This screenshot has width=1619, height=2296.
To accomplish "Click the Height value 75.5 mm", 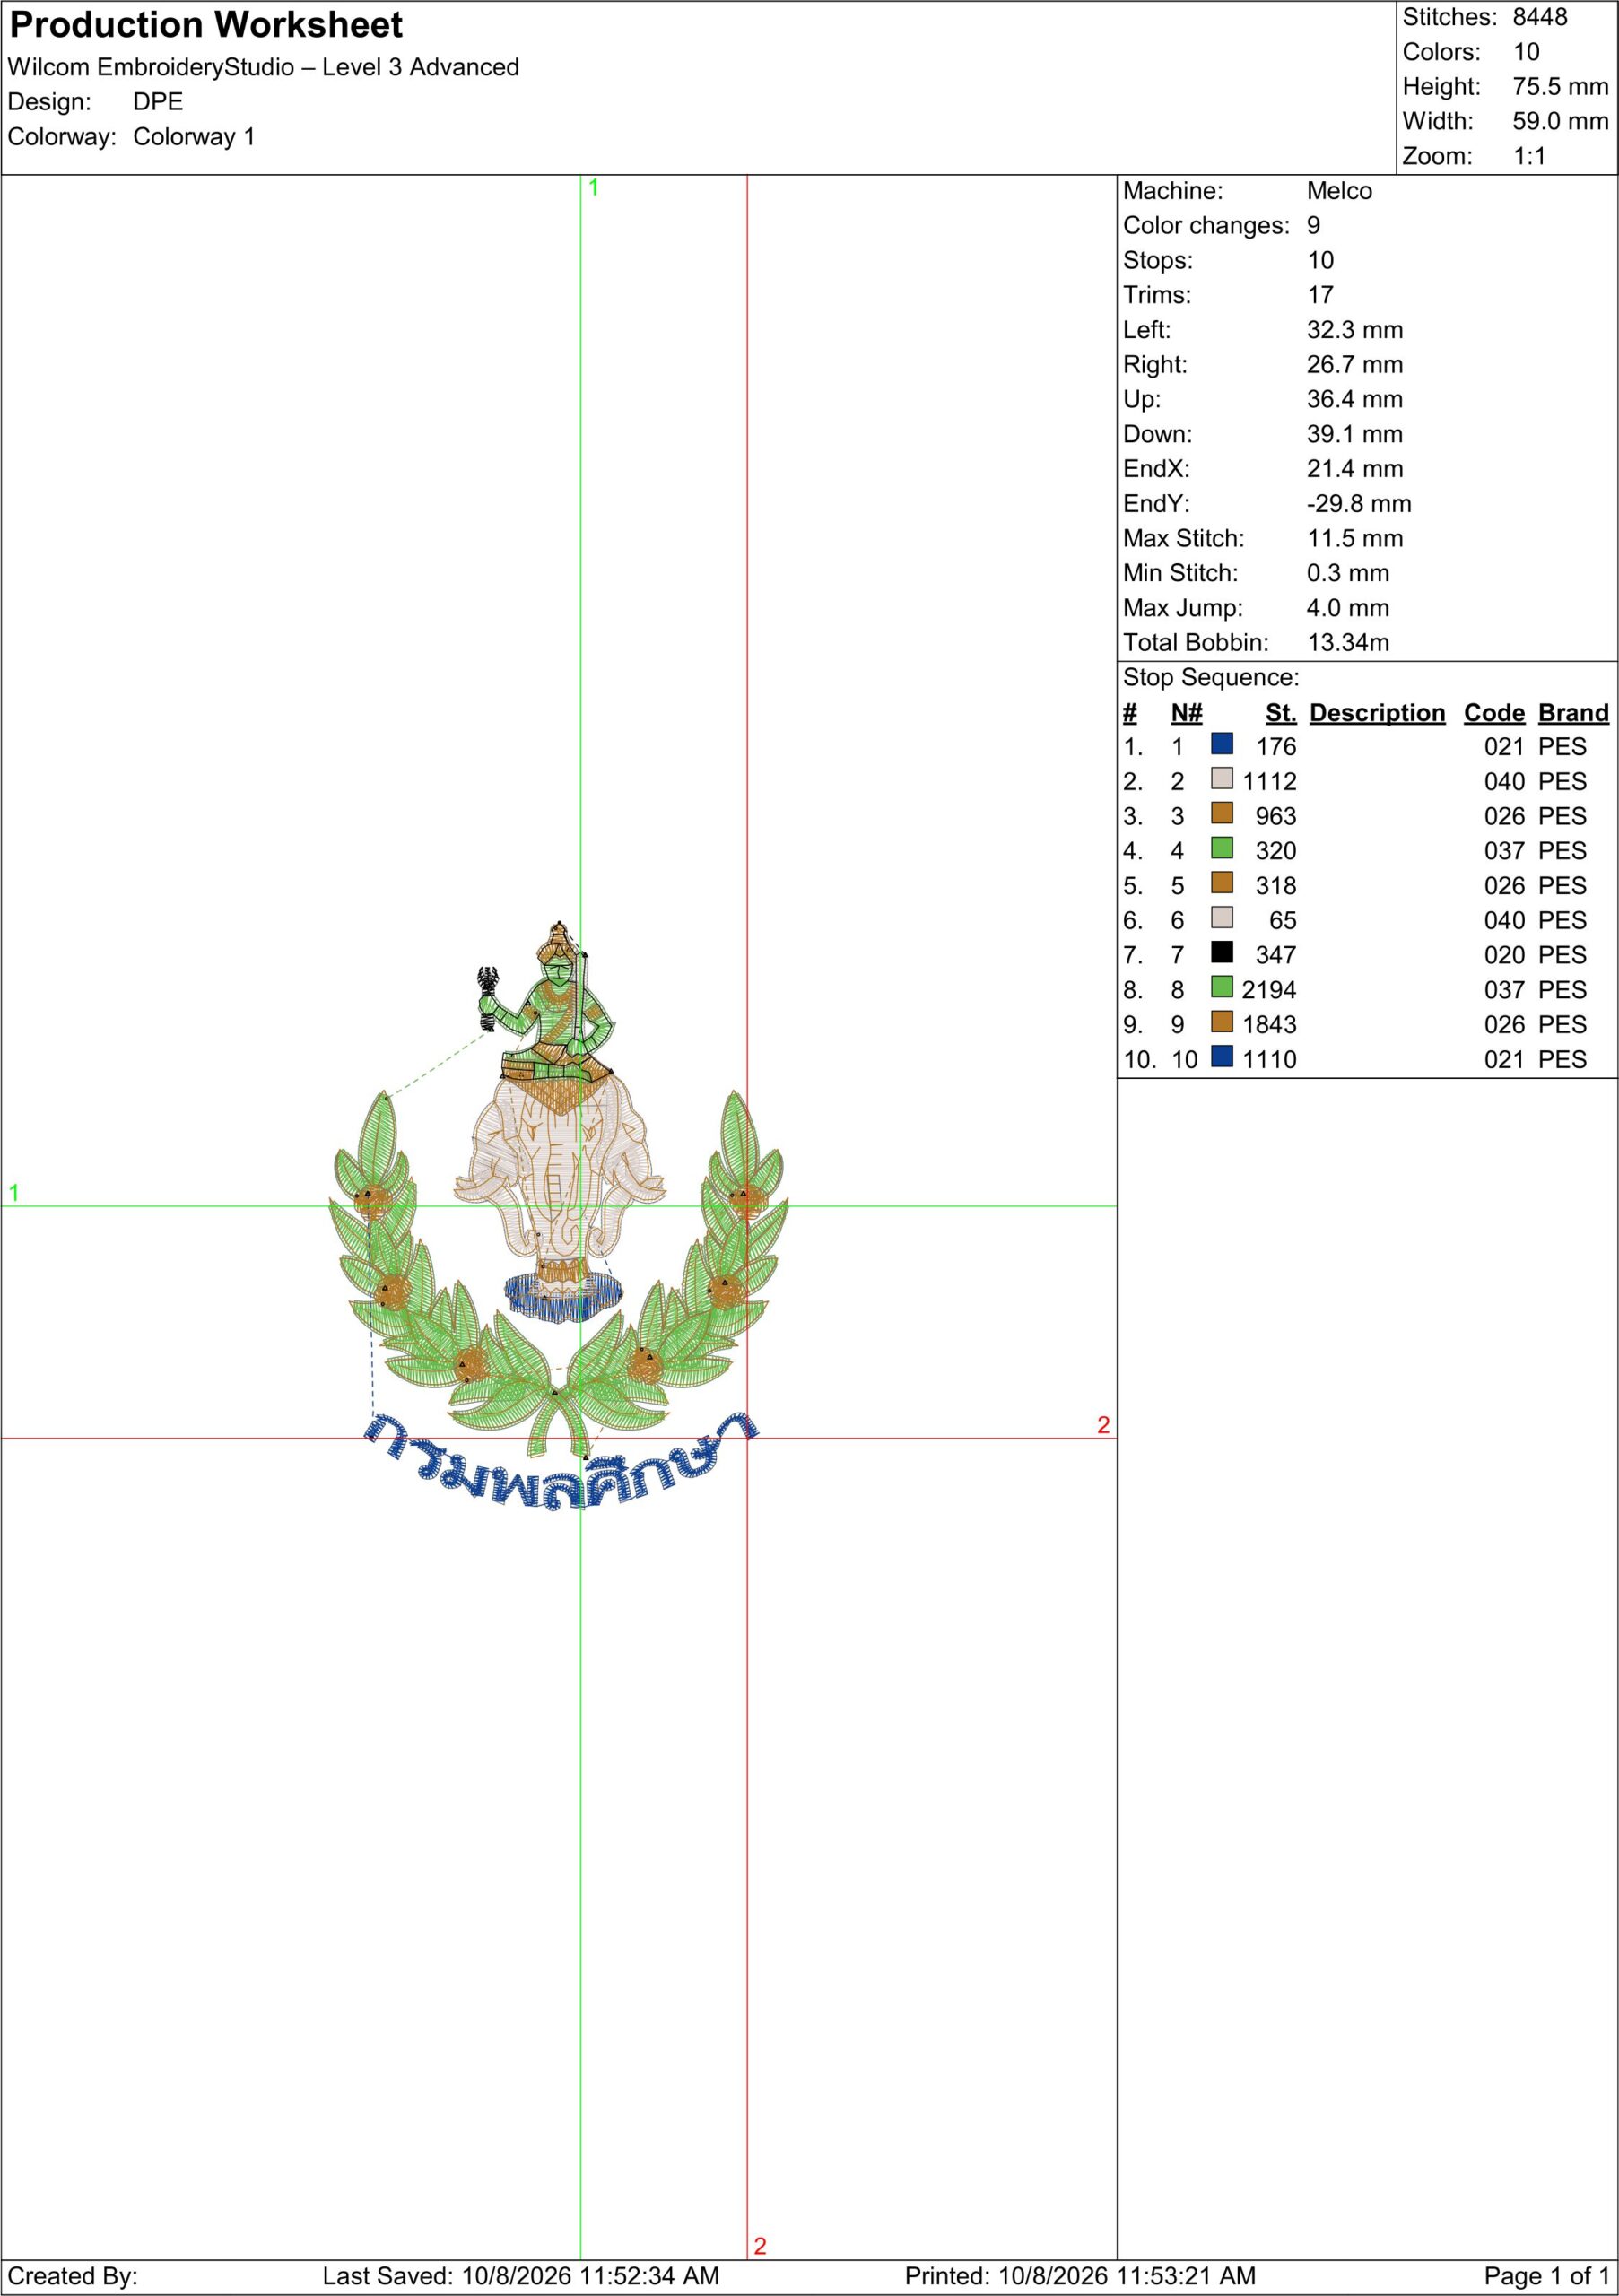I will [1560, 87].
